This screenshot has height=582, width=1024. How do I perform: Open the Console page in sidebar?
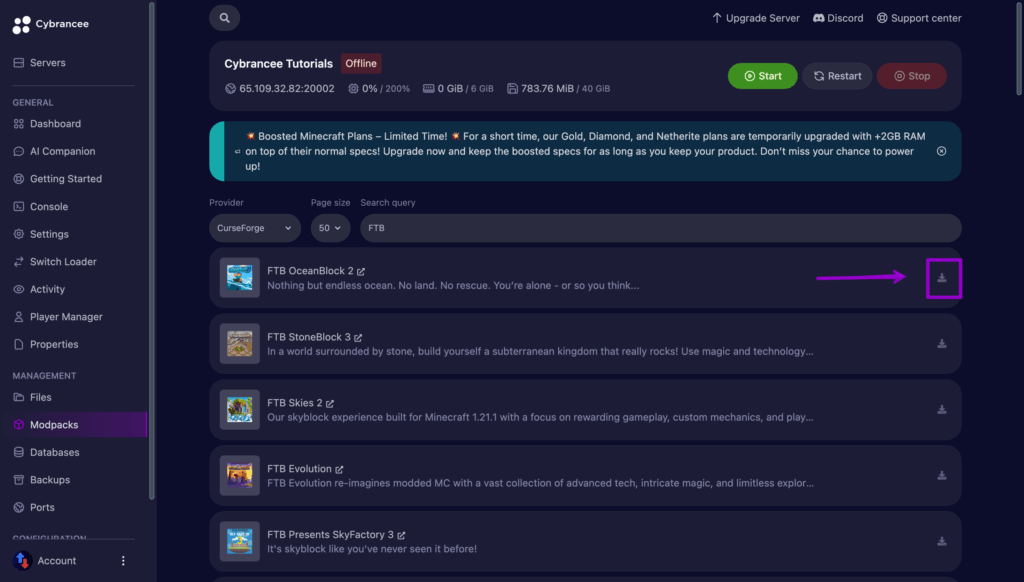click(x=49, y=207)
